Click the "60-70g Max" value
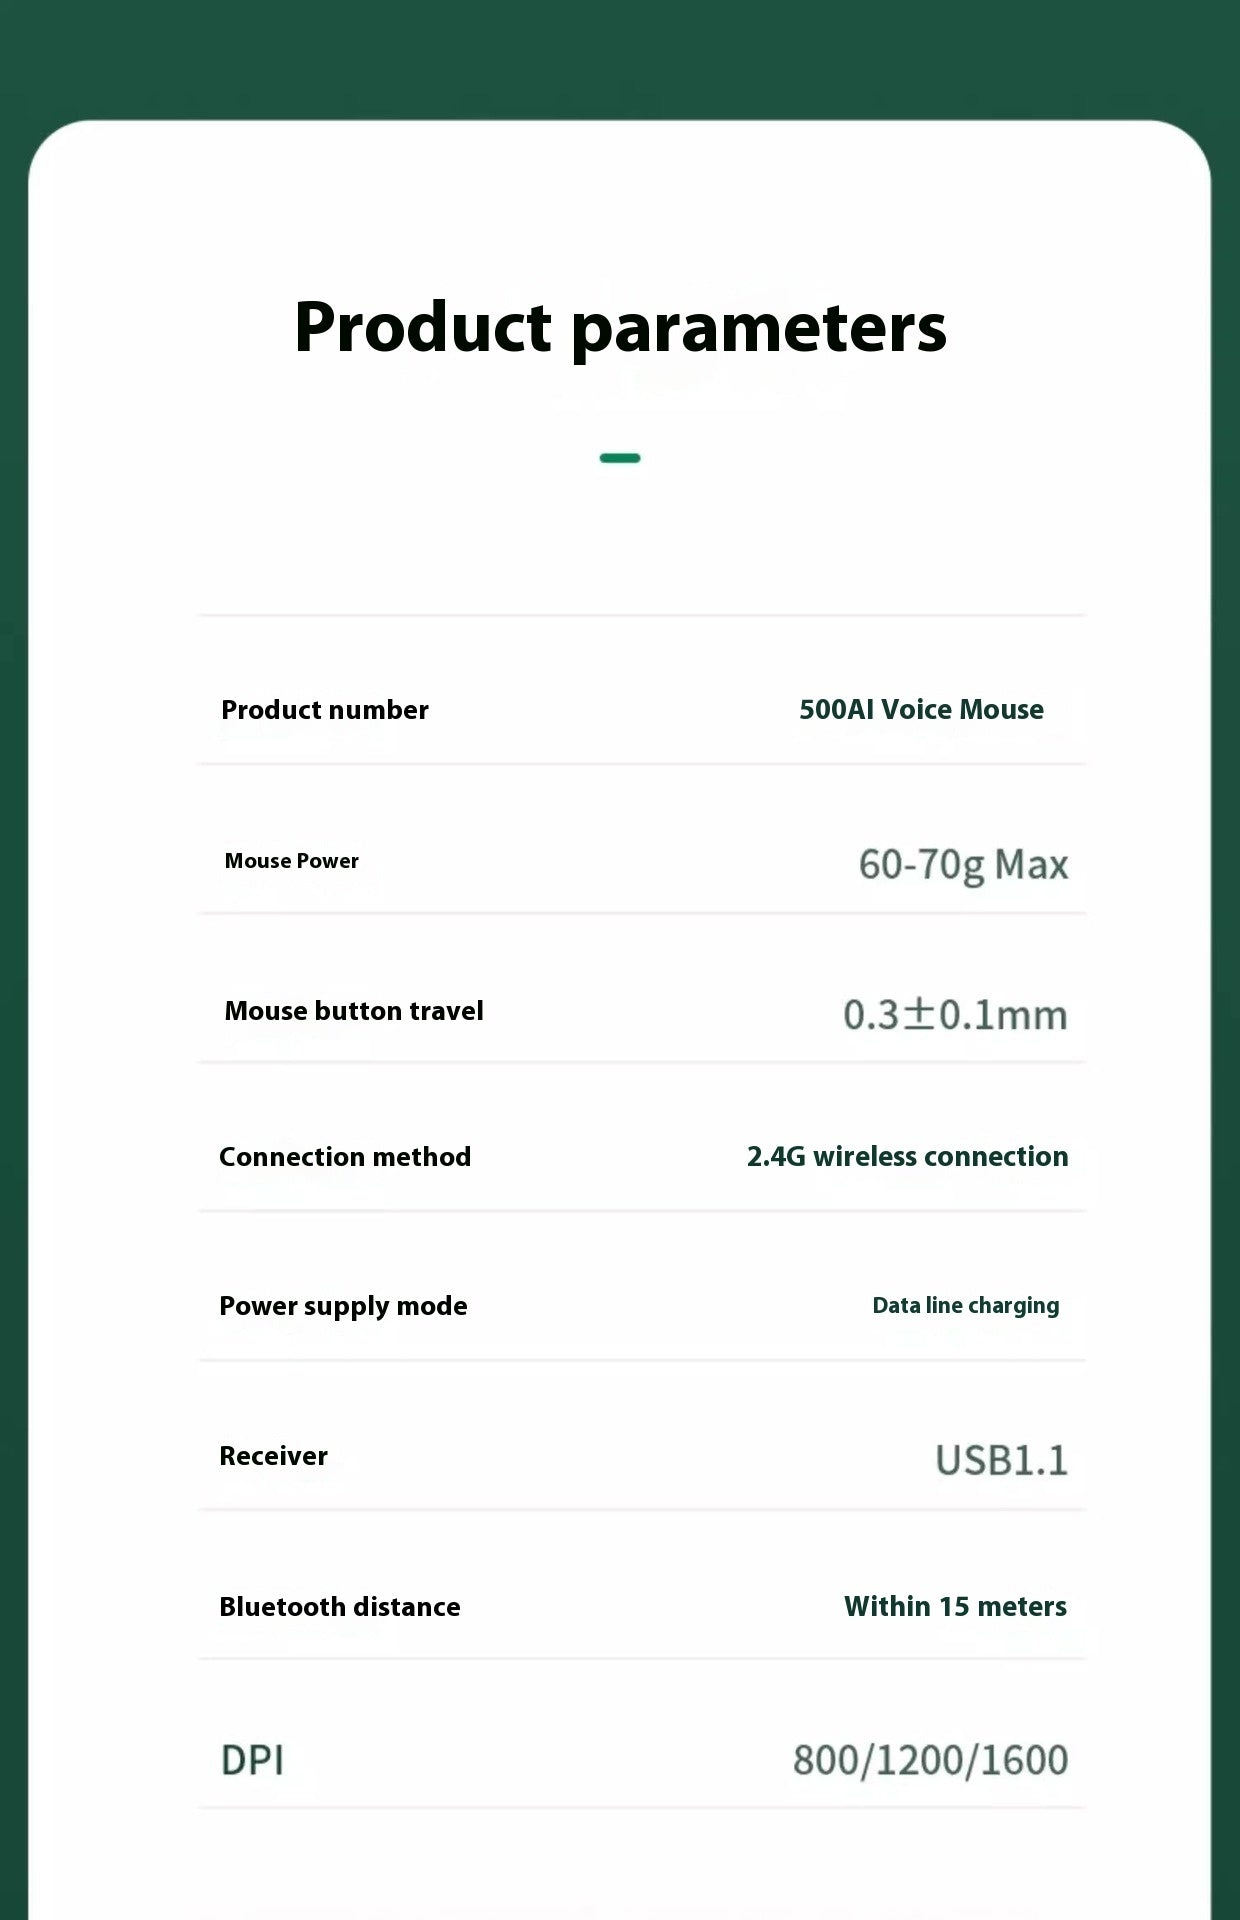1240x1920 pixels. 963,864
